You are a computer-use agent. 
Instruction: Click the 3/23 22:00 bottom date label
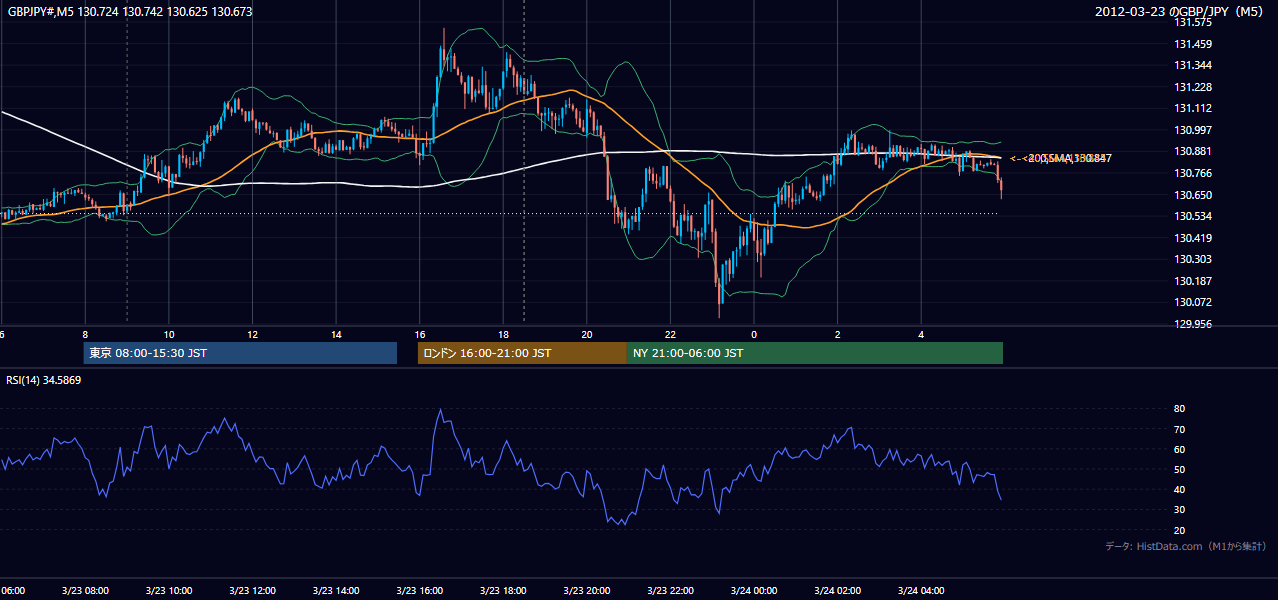point(670,590)
